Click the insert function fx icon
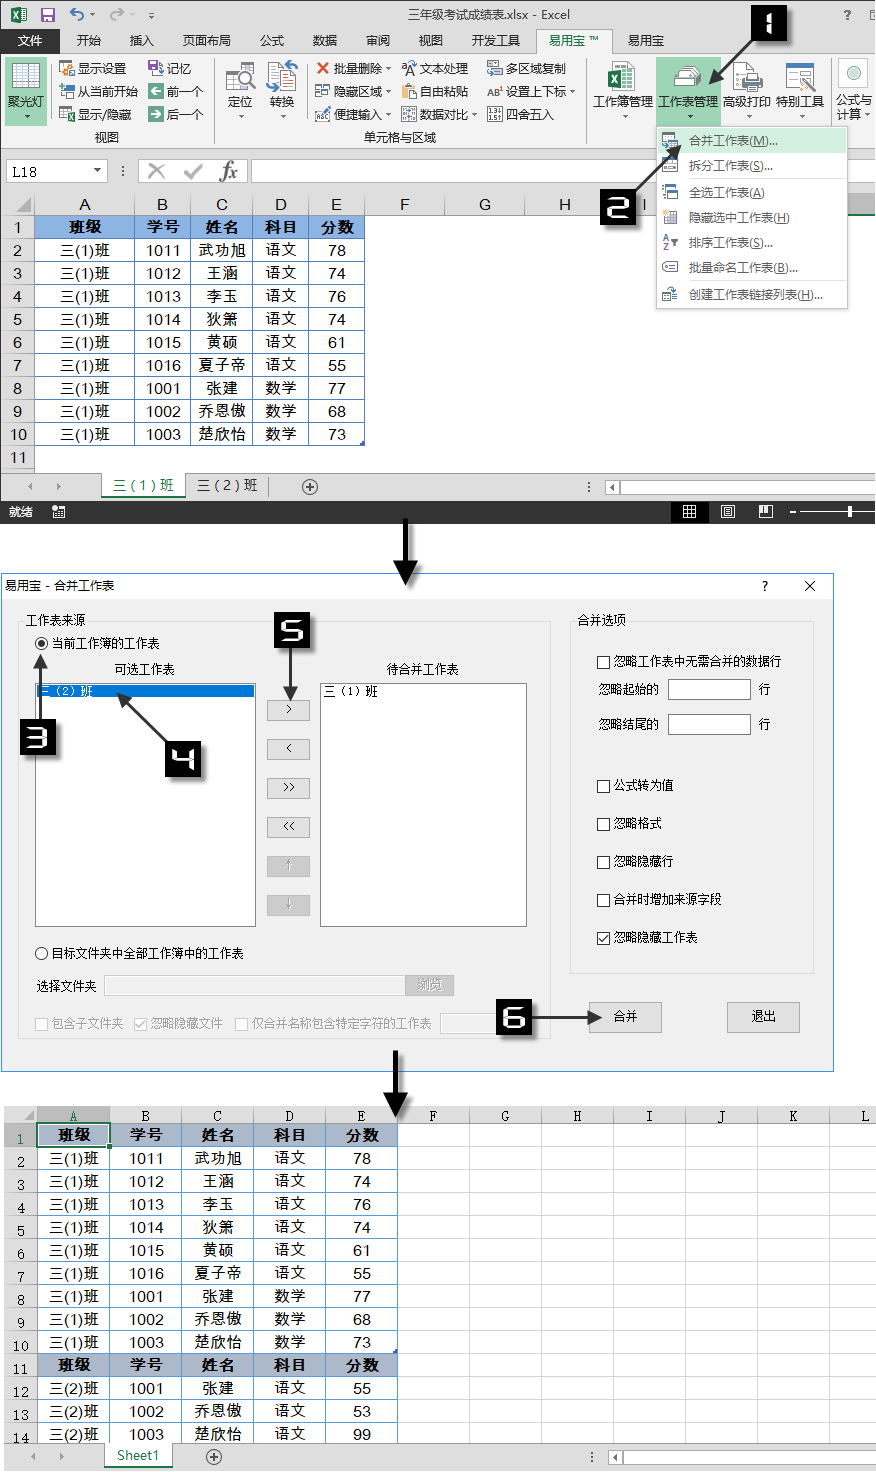 229,171
